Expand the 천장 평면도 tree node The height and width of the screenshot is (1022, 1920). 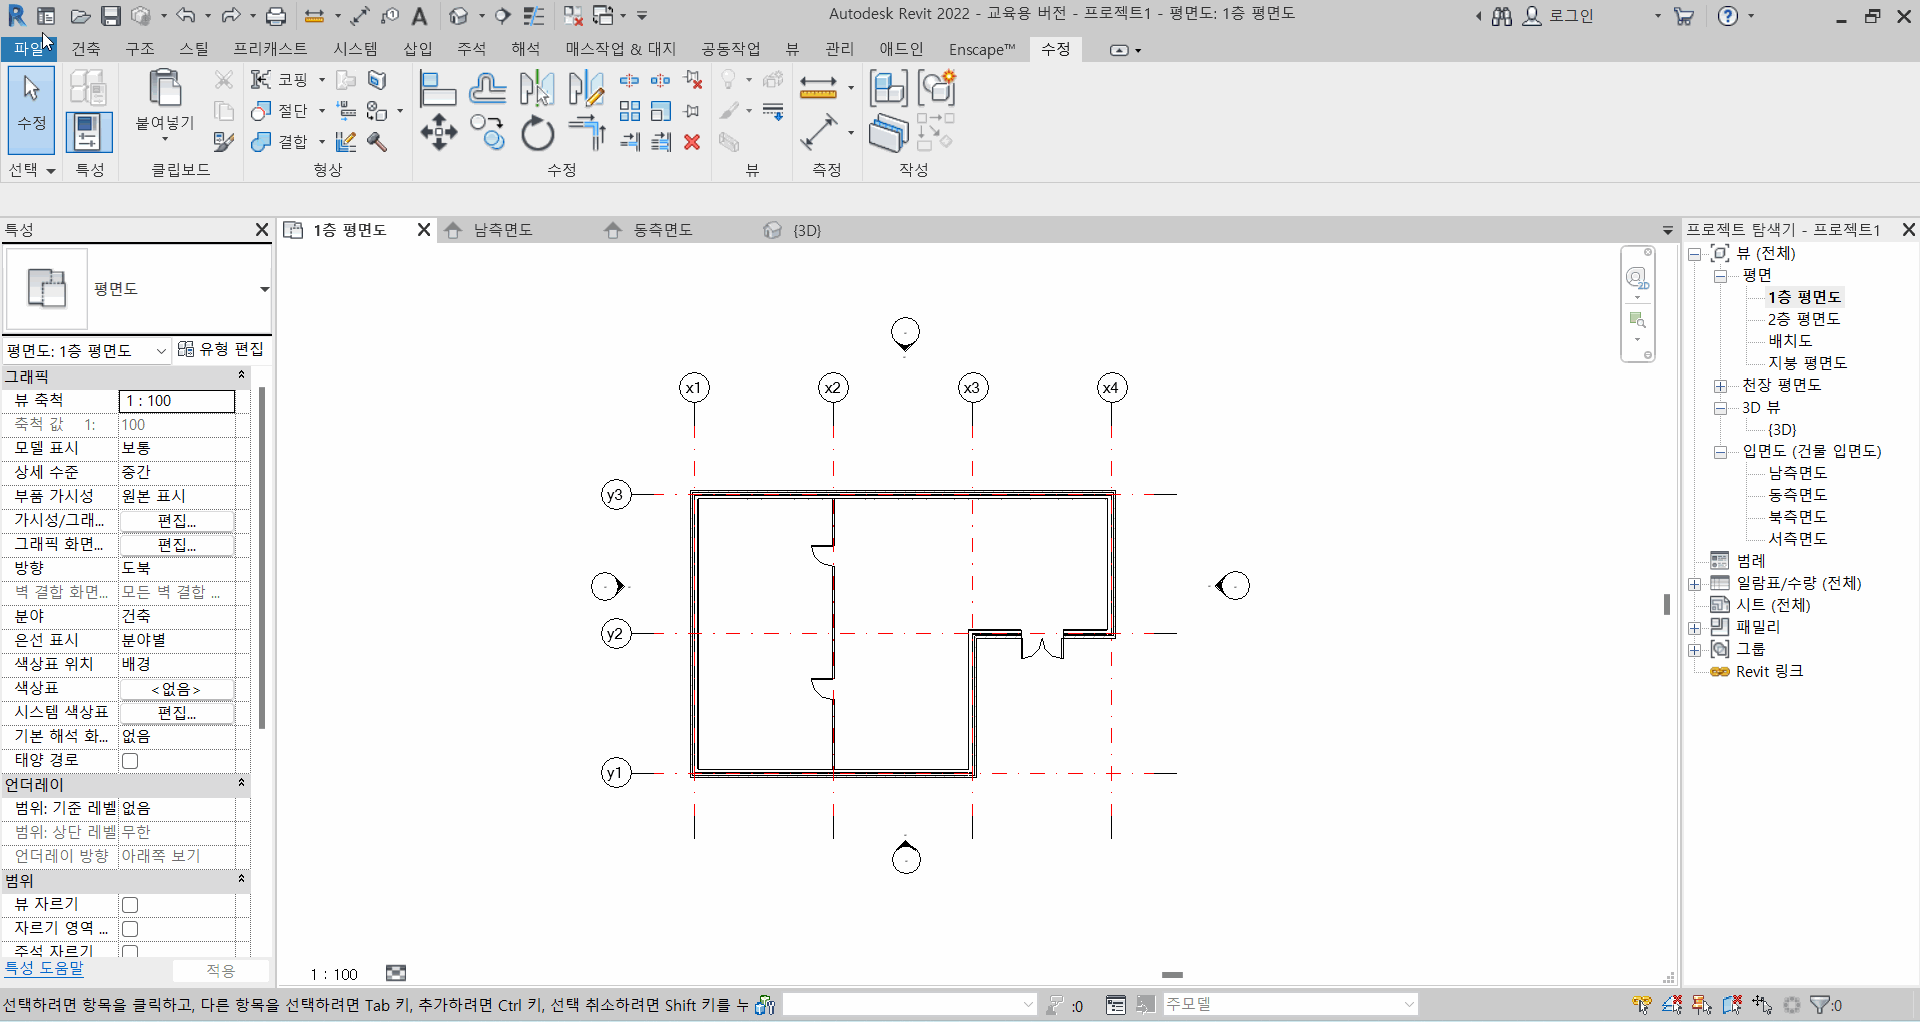pos(1720,386)
